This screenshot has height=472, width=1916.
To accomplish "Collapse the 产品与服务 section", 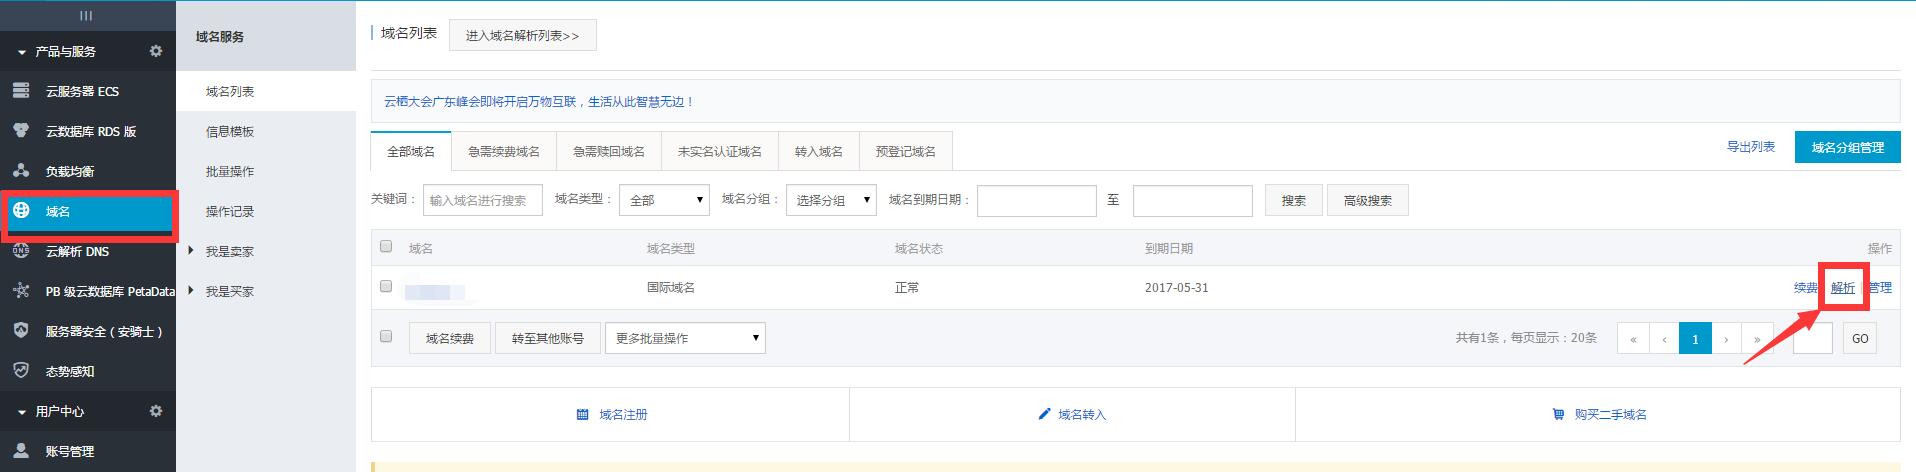I will click(x=22, y=52).
